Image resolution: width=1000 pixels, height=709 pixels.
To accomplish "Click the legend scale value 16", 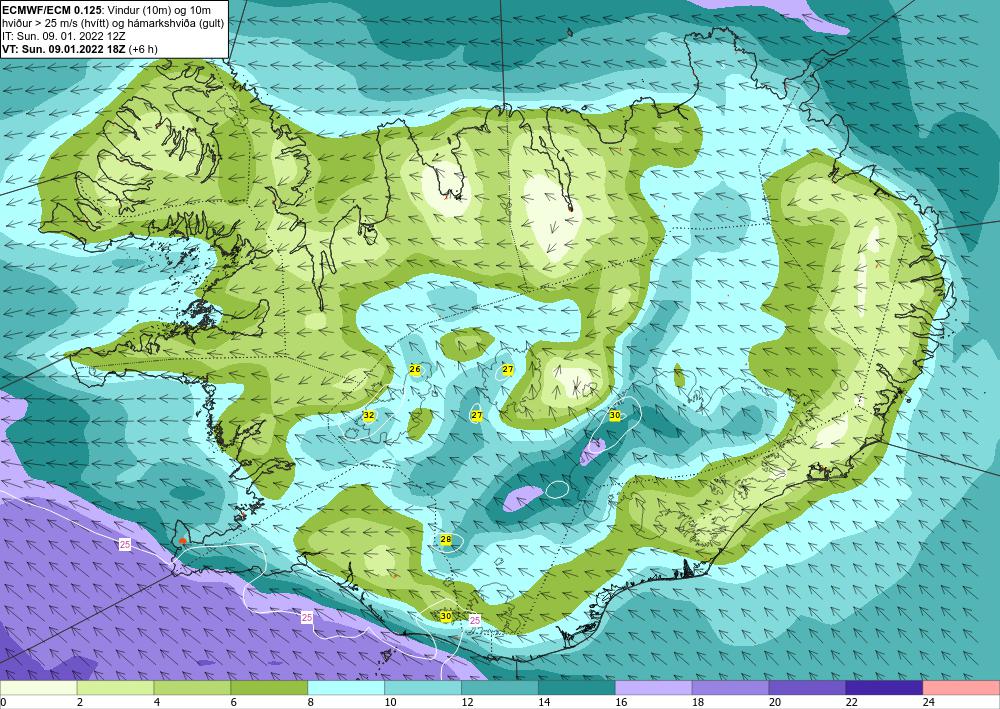I will click(621, 702).
